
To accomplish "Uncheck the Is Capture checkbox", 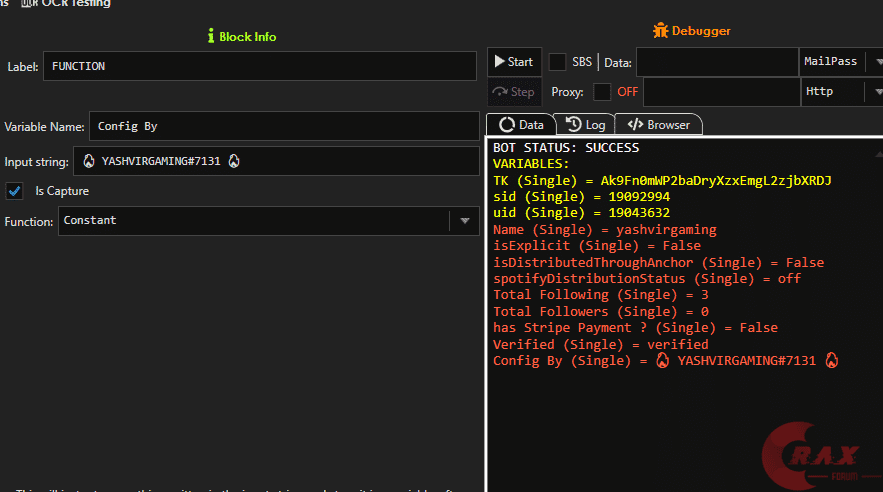I will point(15,191).
